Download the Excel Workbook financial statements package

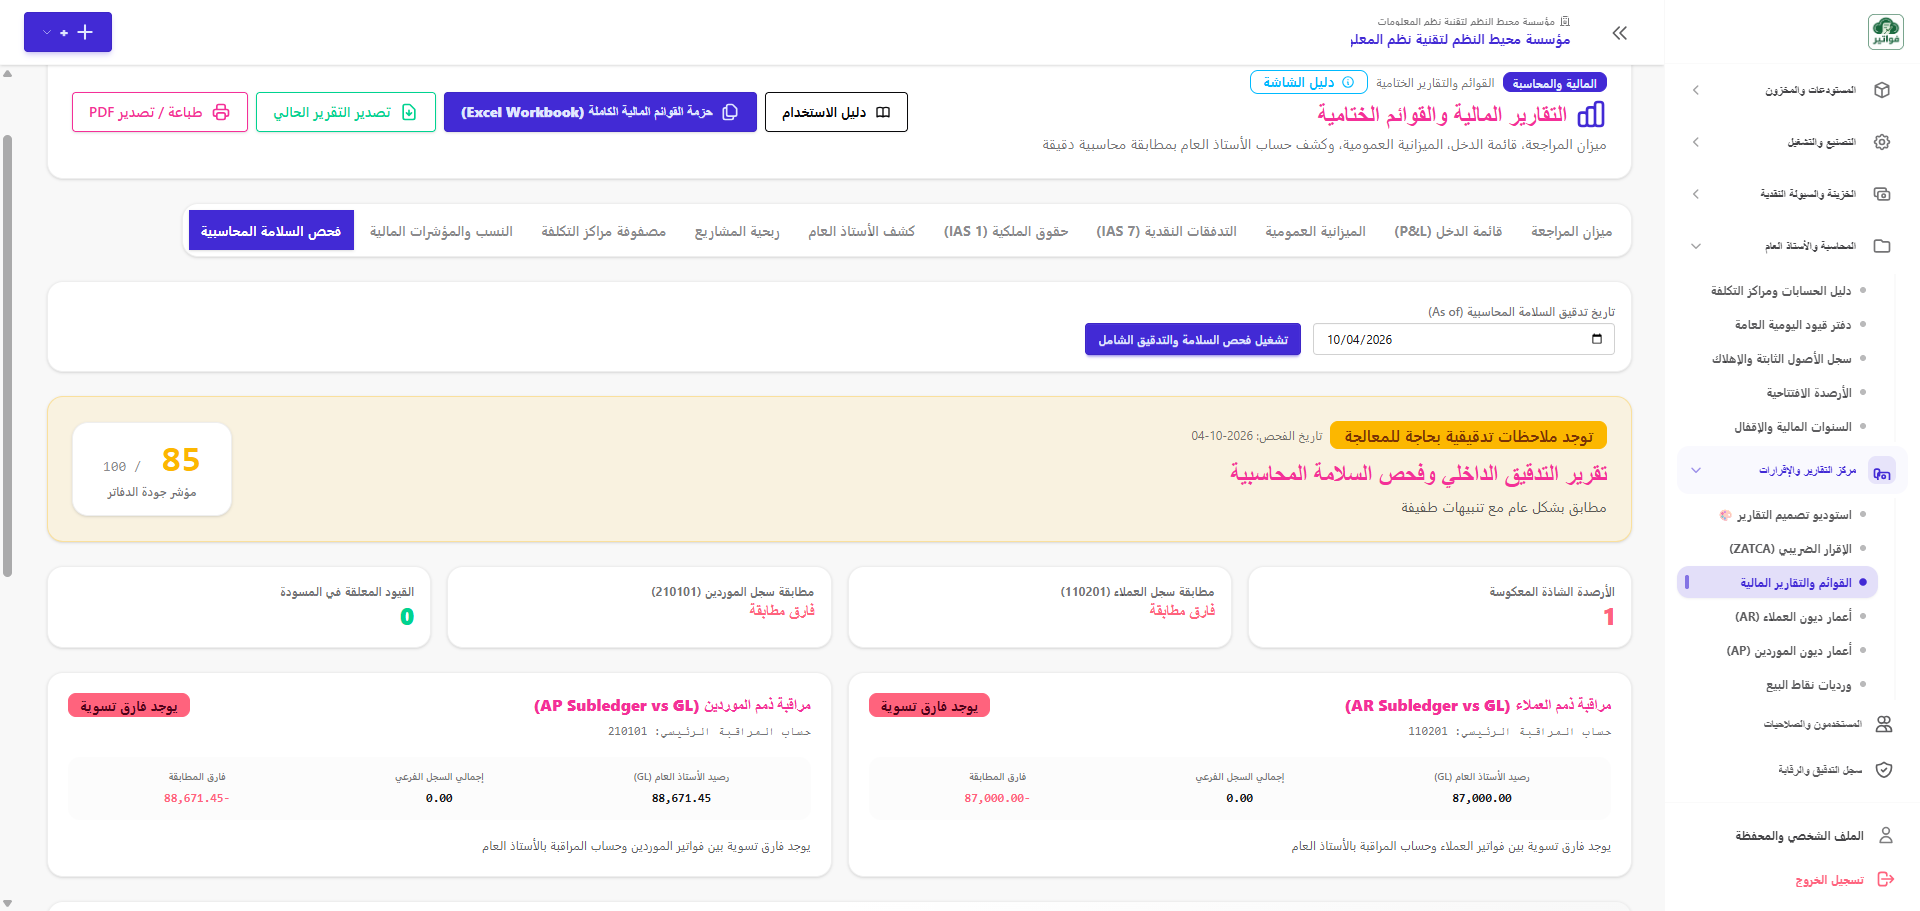tap(600, 112)
